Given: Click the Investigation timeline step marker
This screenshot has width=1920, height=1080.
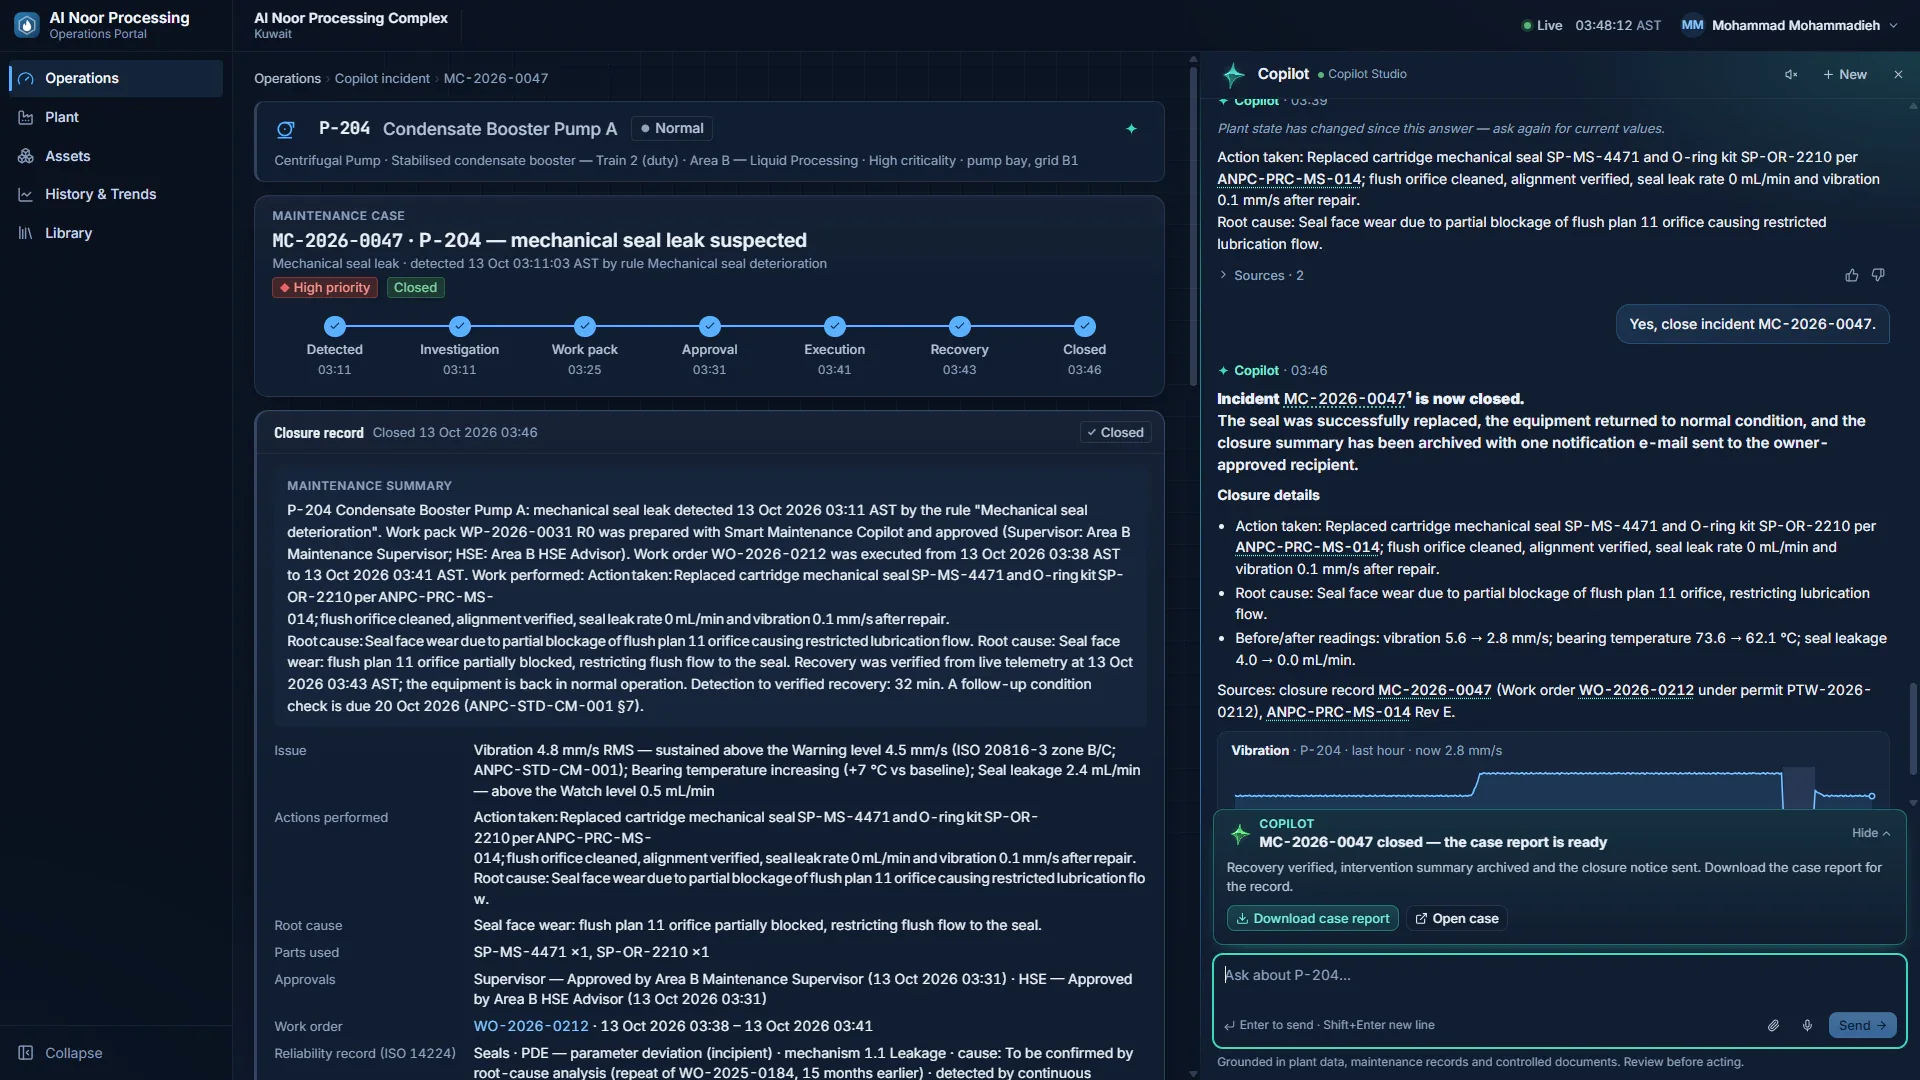Looking at the screenshot, I should point(460,326).
